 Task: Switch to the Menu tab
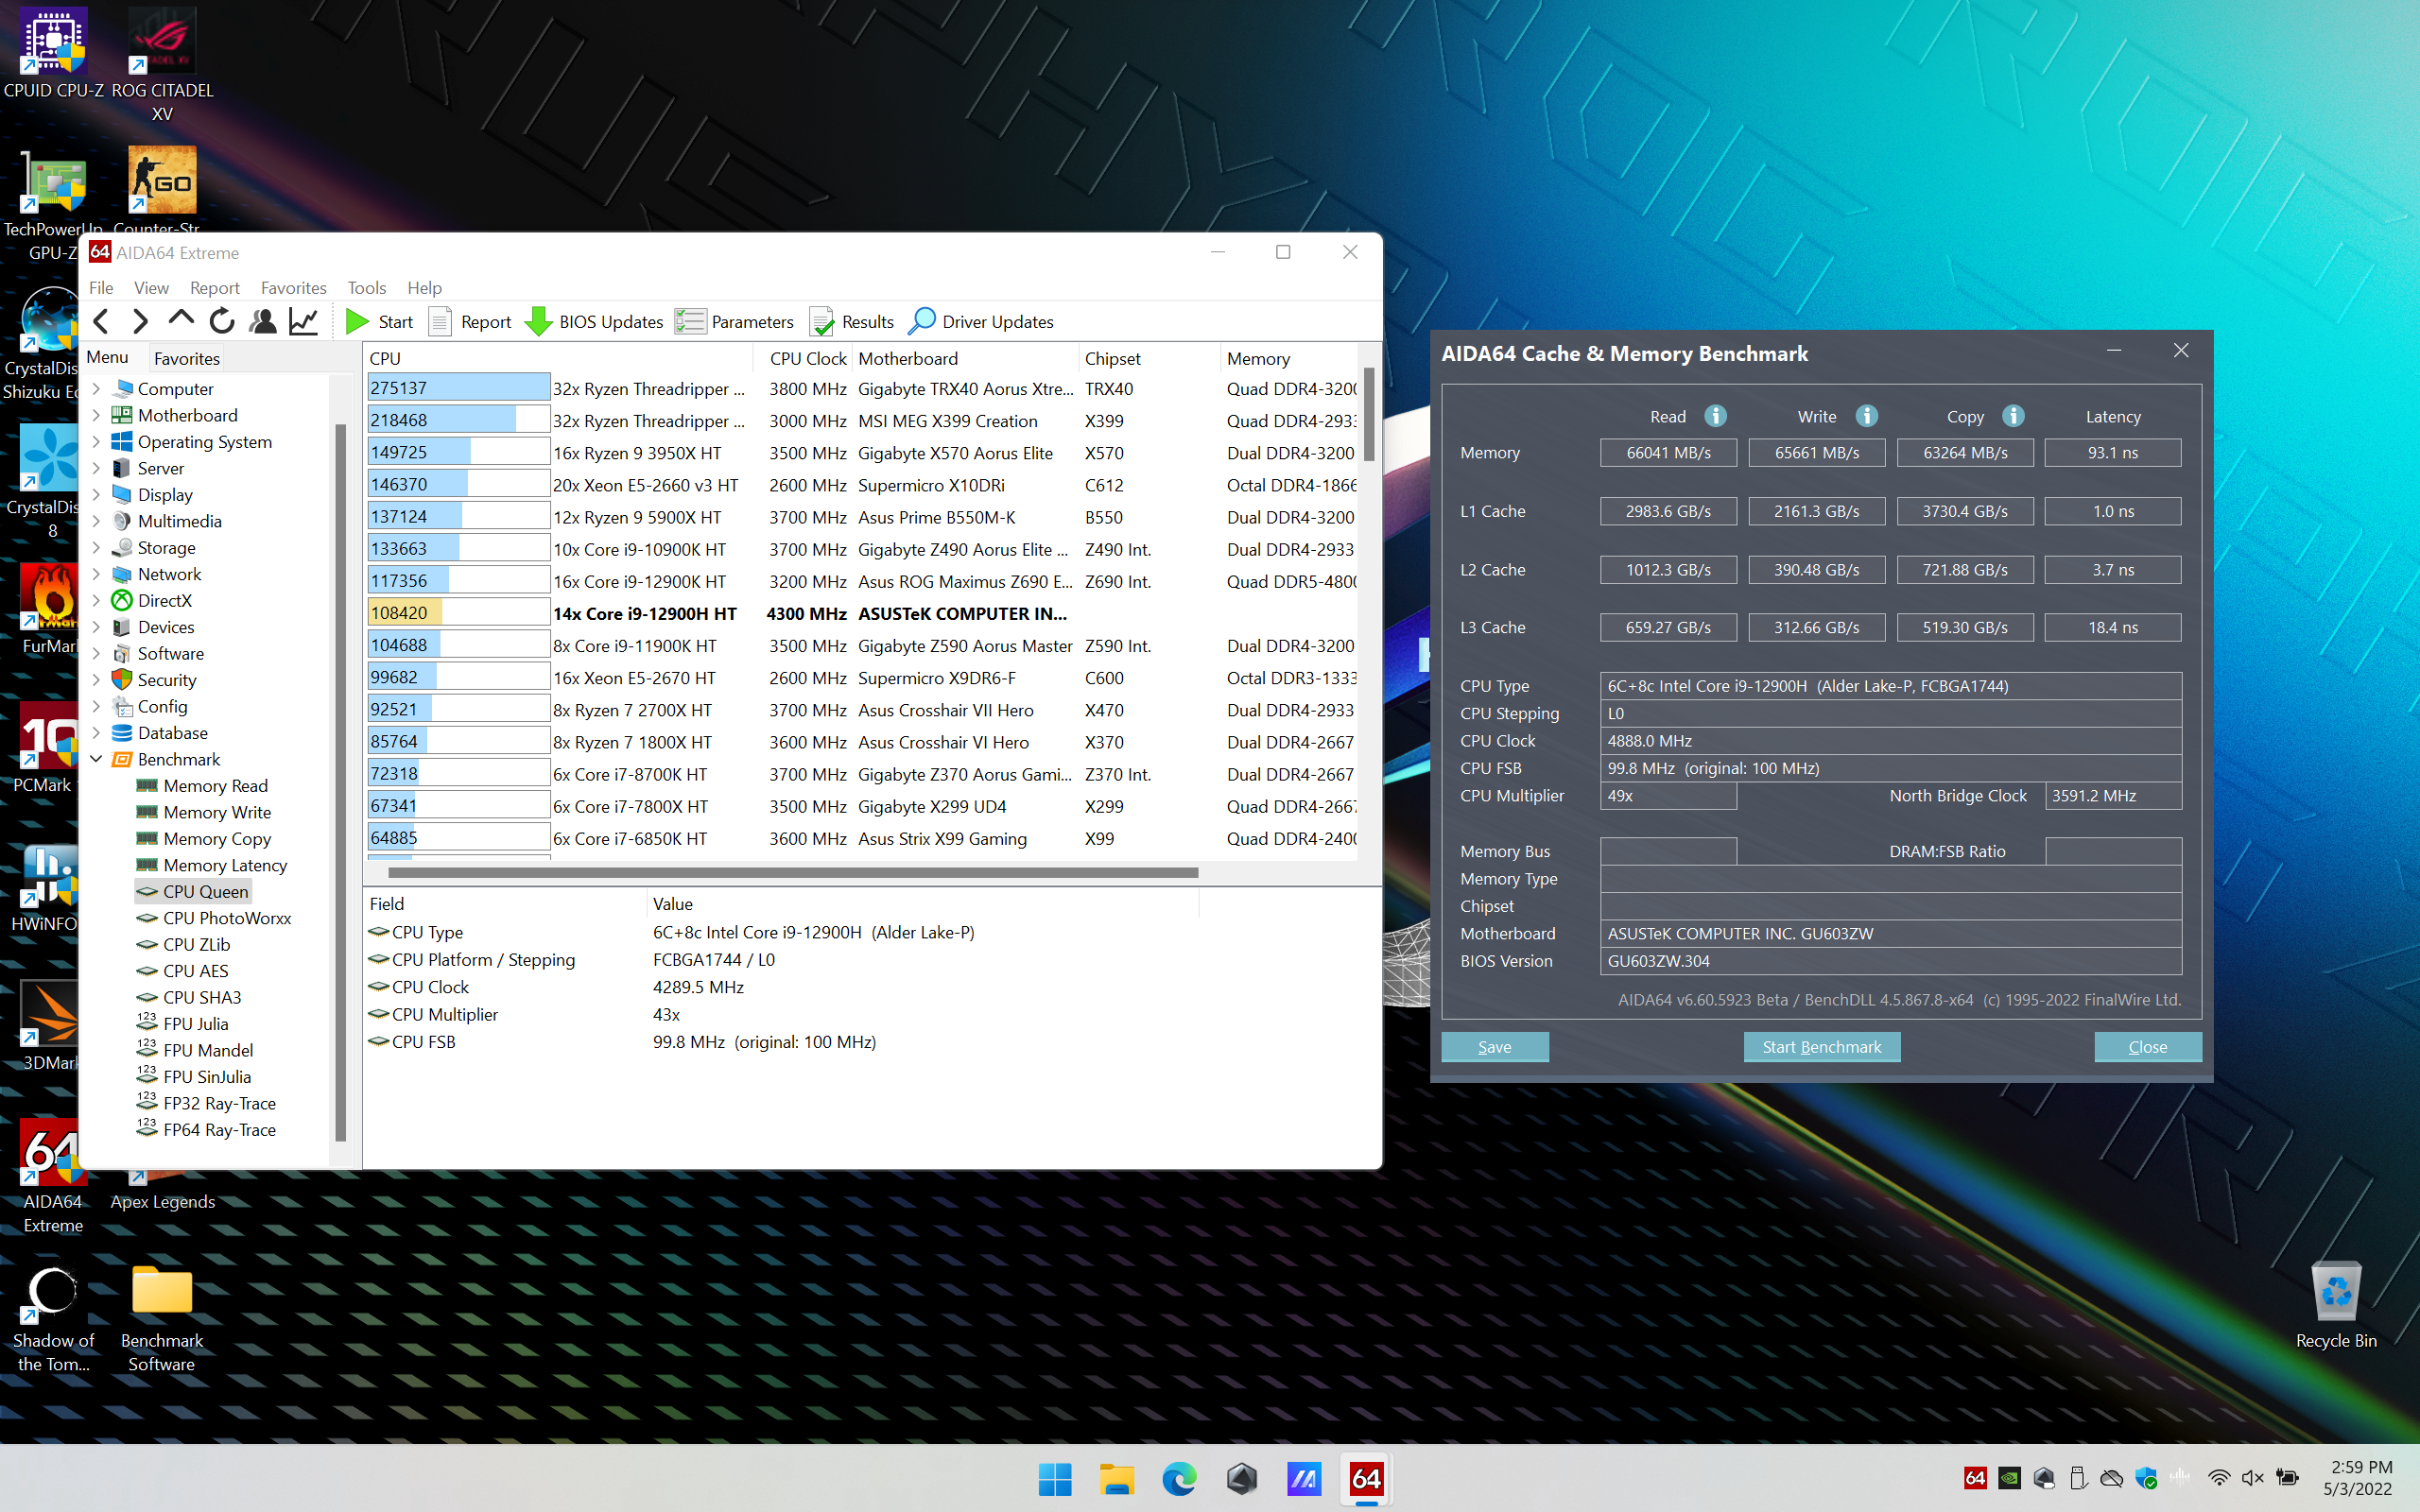107,357
